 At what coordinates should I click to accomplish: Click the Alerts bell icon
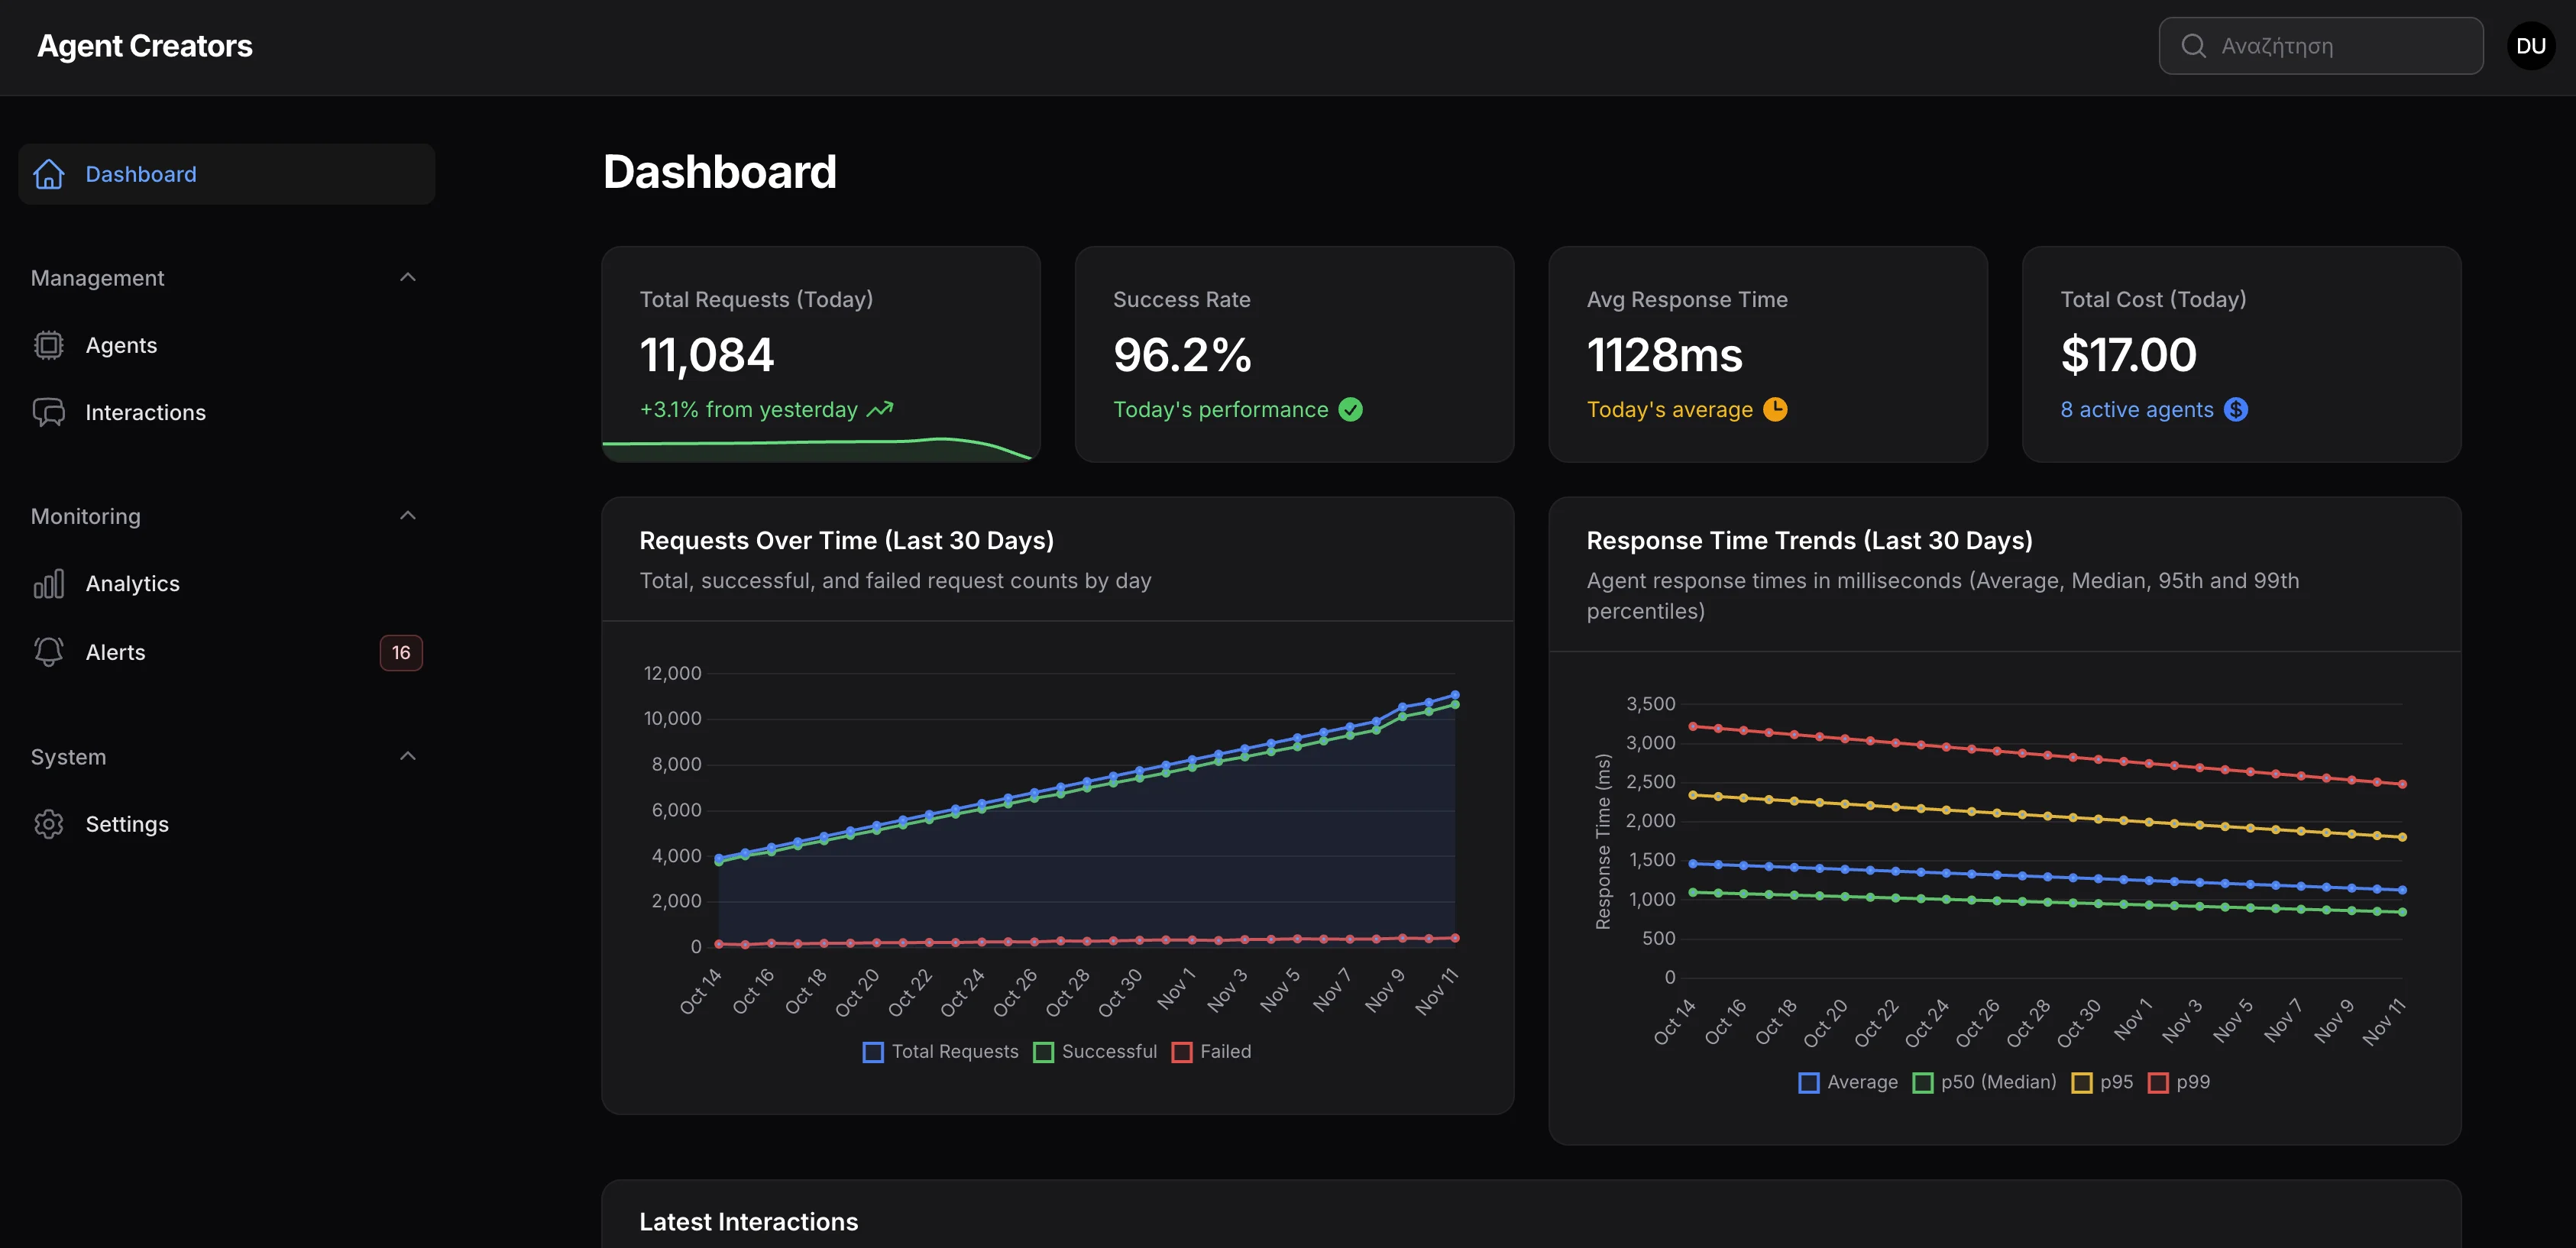(48, 651)
